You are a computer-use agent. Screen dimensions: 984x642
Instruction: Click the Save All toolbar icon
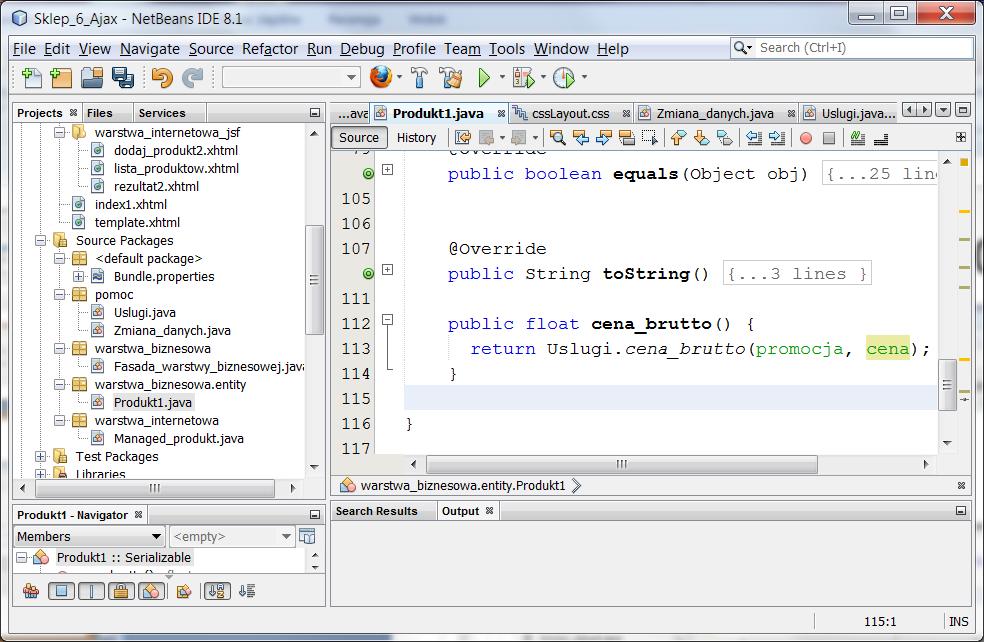click(122, 77)
